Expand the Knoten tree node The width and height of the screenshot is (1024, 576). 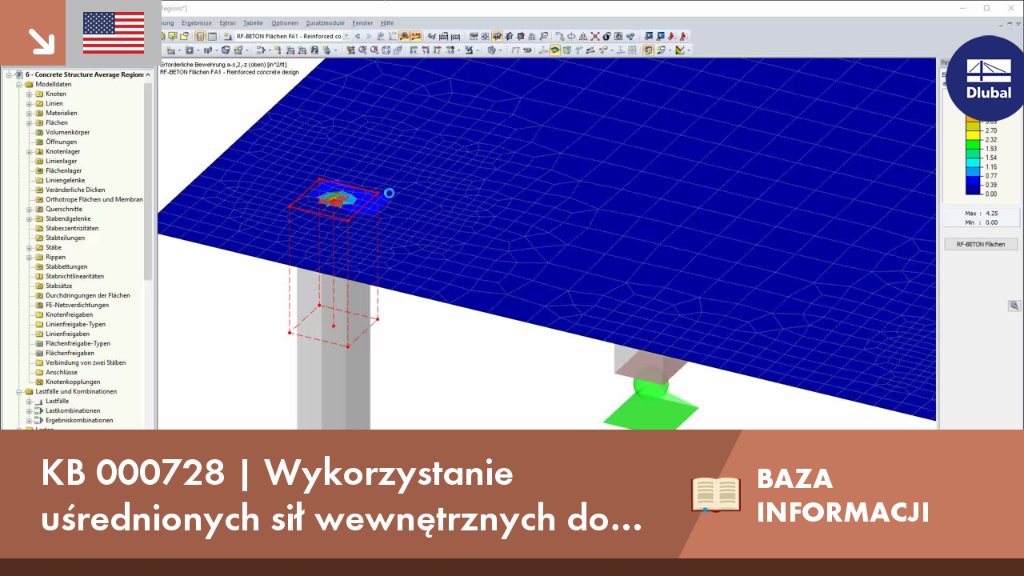coord(29,94)
